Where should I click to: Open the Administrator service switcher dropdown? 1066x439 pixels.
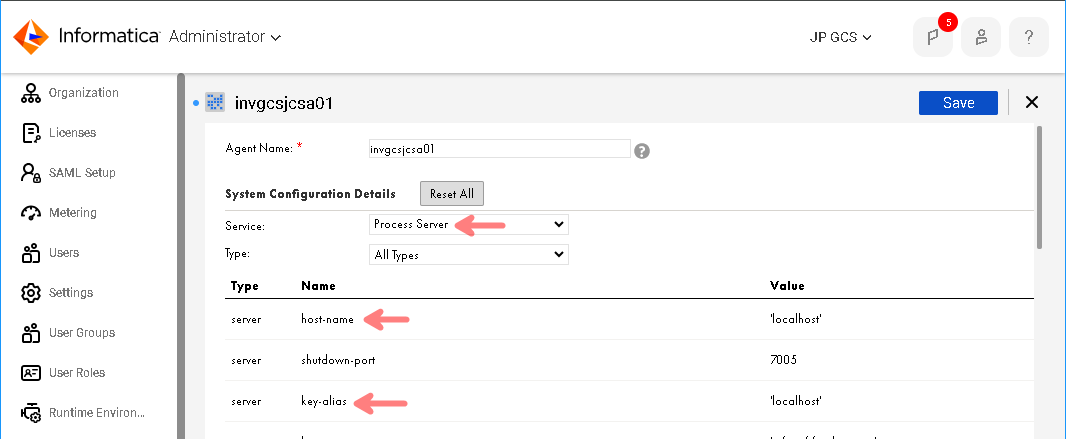pos(225,37)
